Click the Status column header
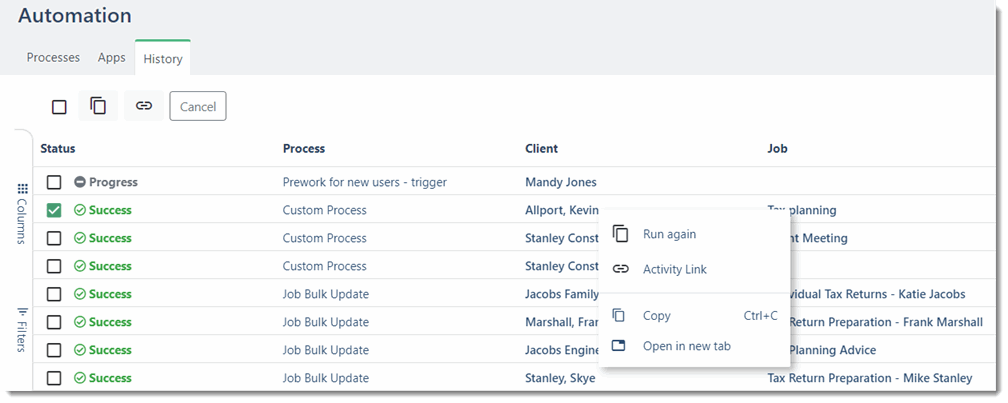1008x403 pixels. coord(58,149)
